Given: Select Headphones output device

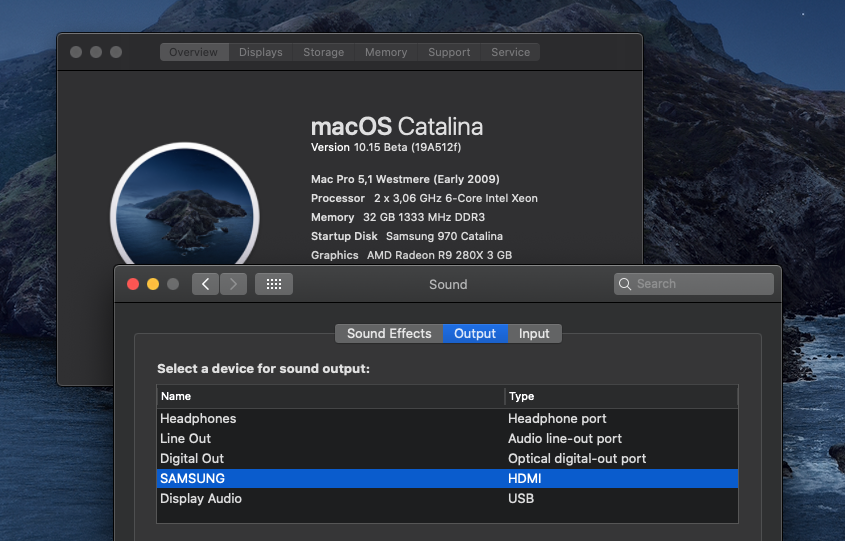Looking at the screenshot, I should pyautogui.click(x=447, y=419).
